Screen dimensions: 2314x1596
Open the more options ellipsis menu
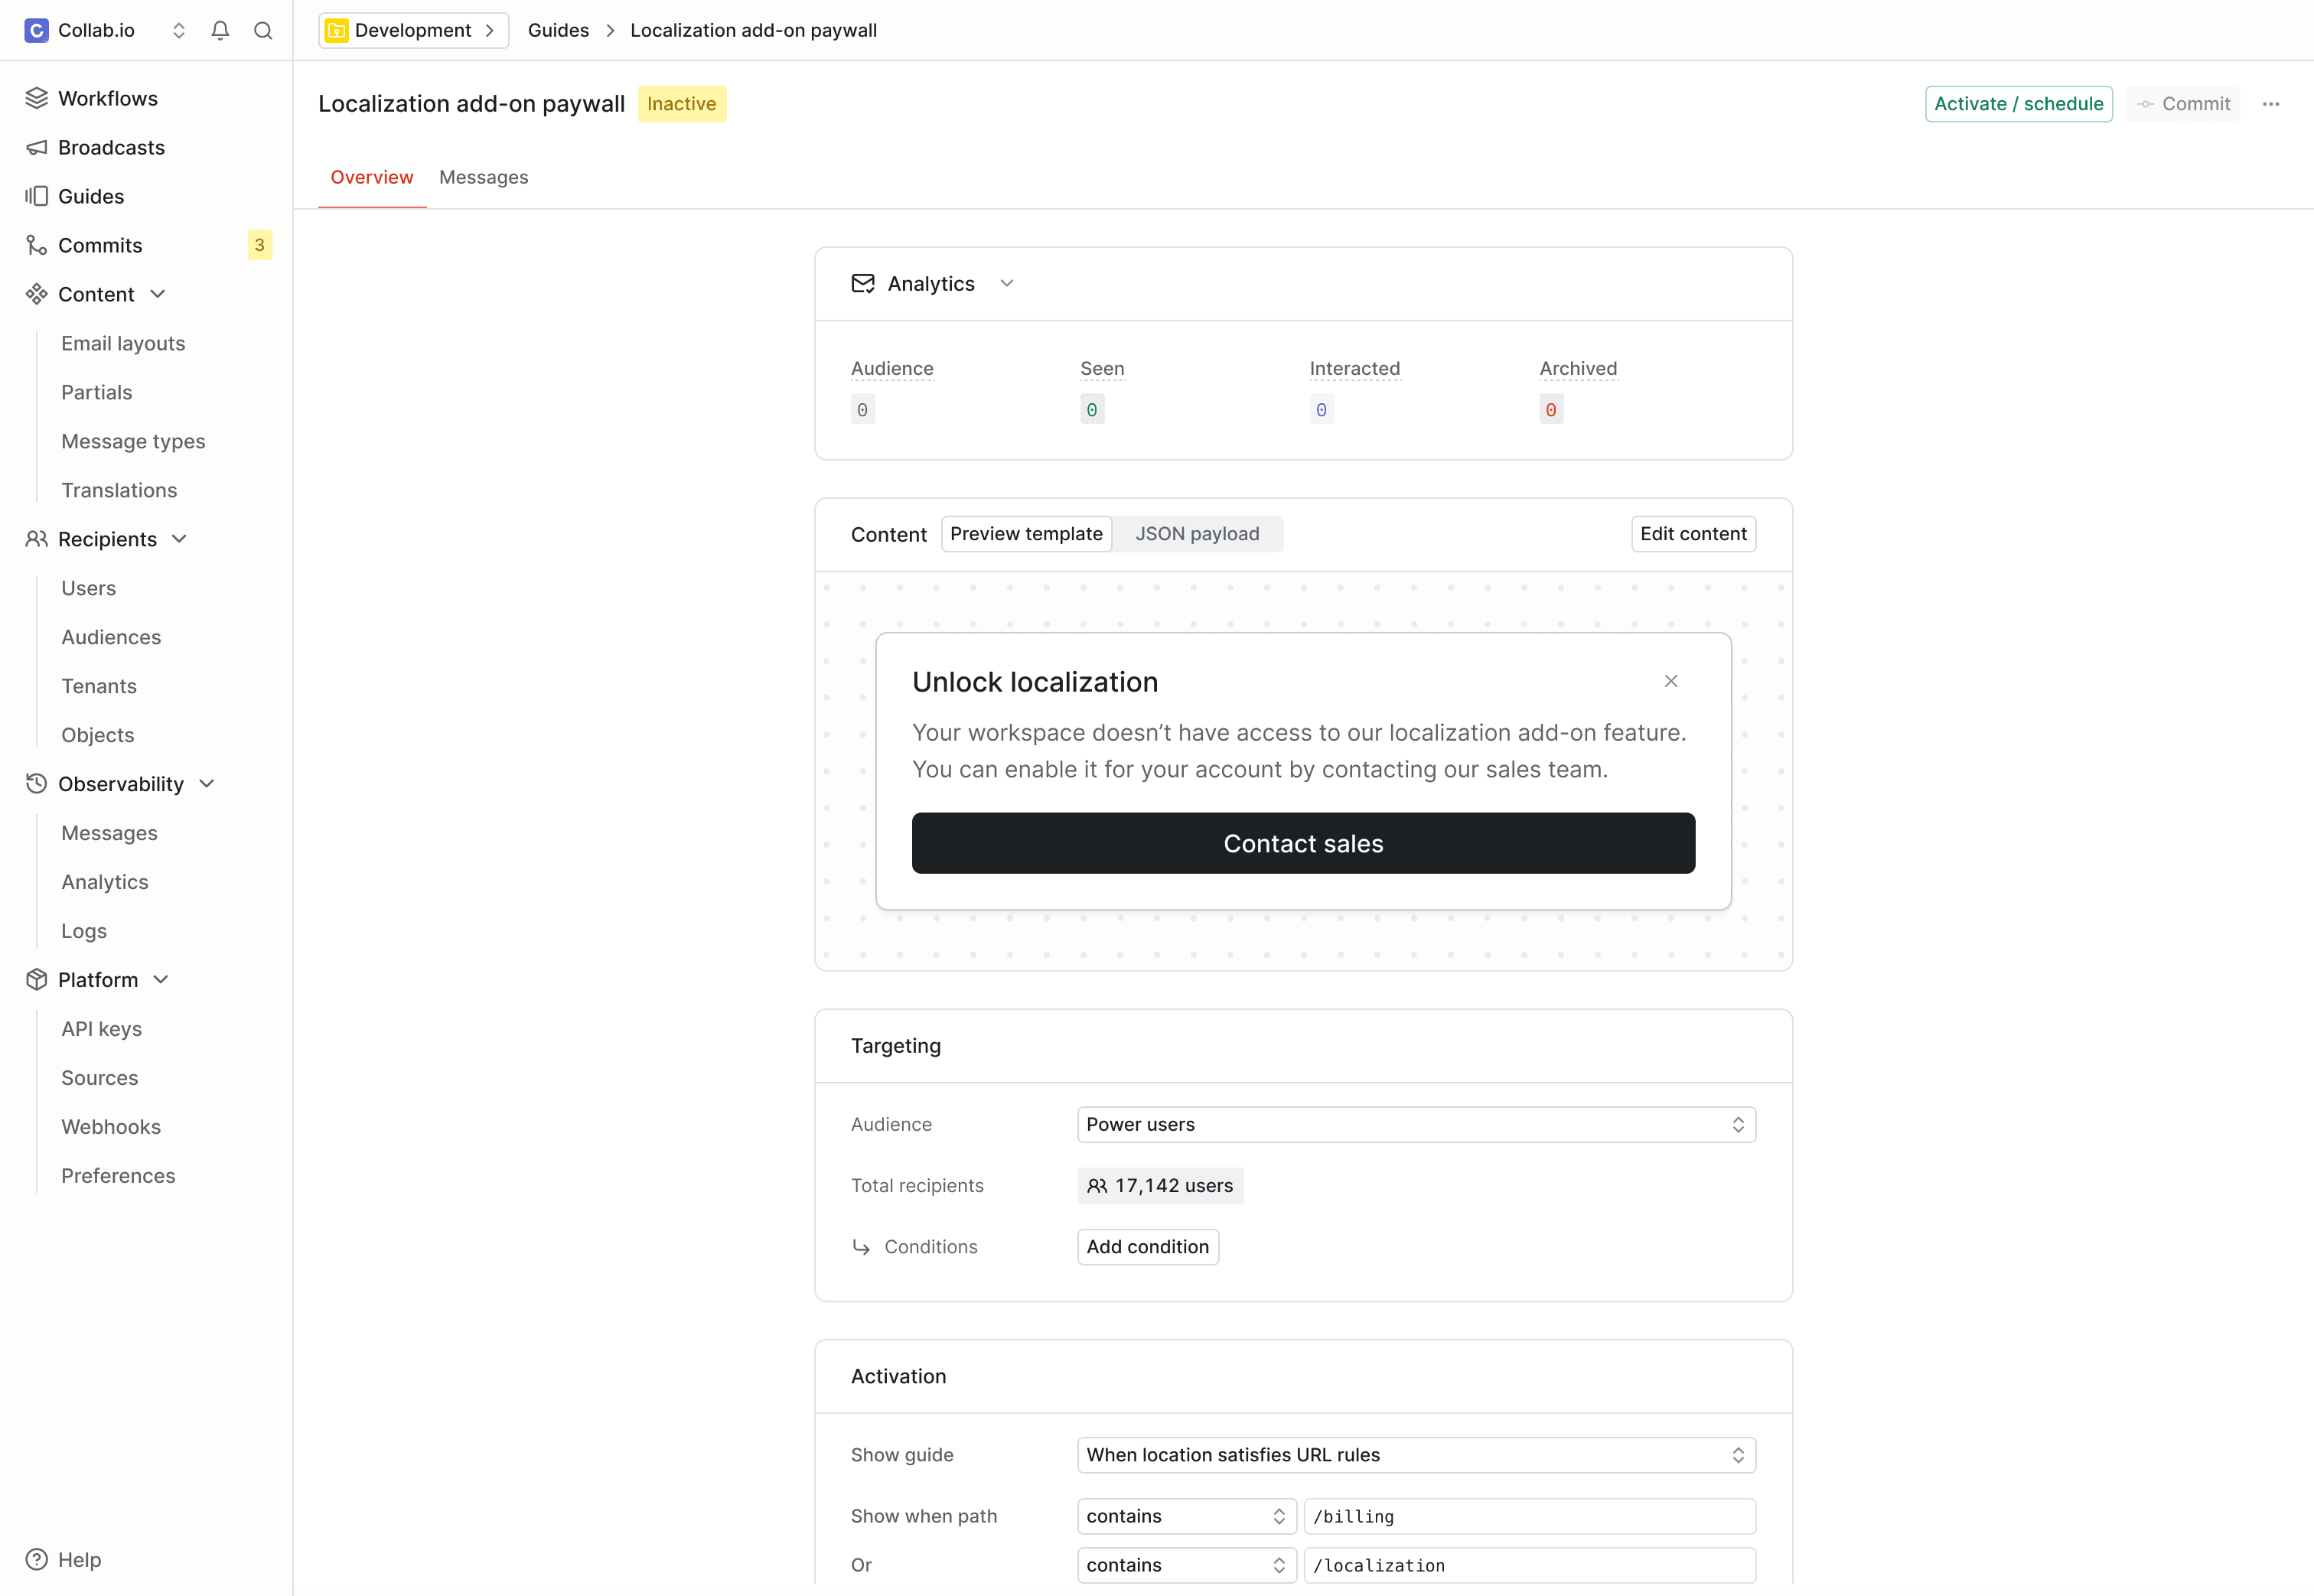click(2271, 104)
